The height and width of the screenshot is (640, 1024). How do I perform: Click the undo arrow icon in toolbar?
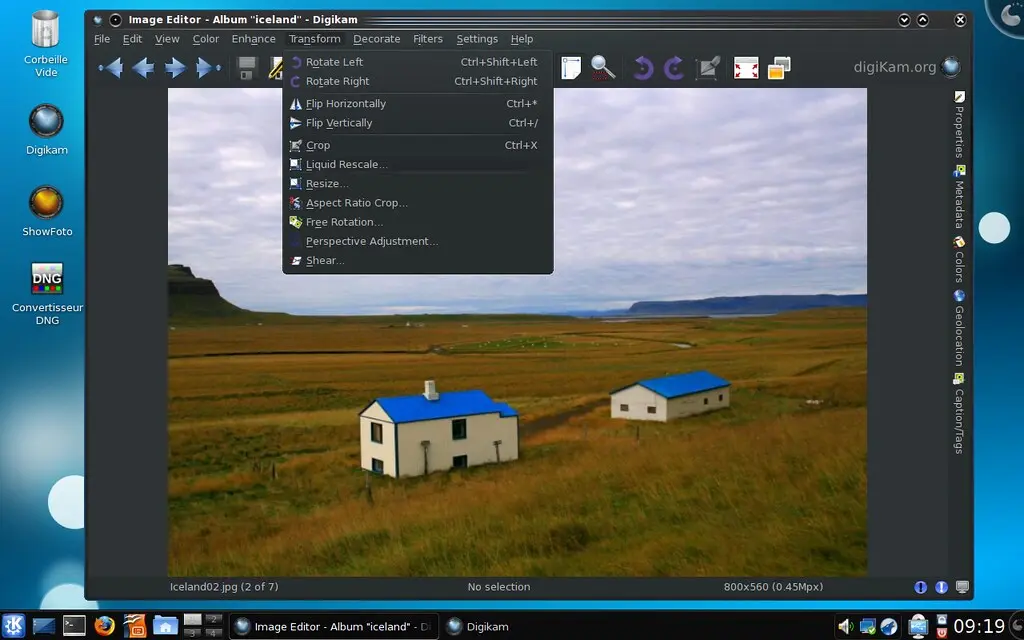tap(643, 68)
